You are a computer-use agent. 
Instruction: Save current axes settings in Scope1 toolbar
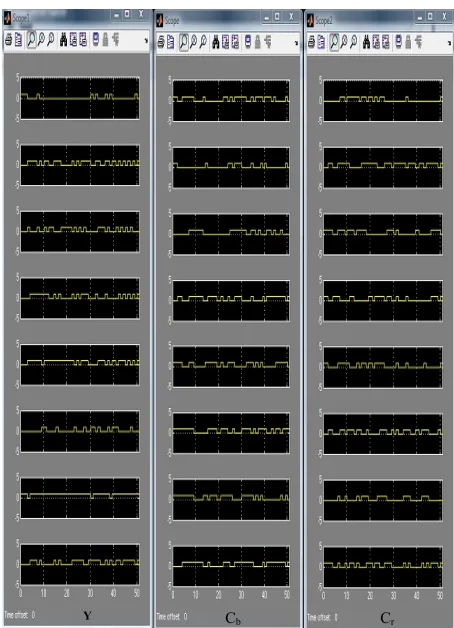(x=73, y=40)
